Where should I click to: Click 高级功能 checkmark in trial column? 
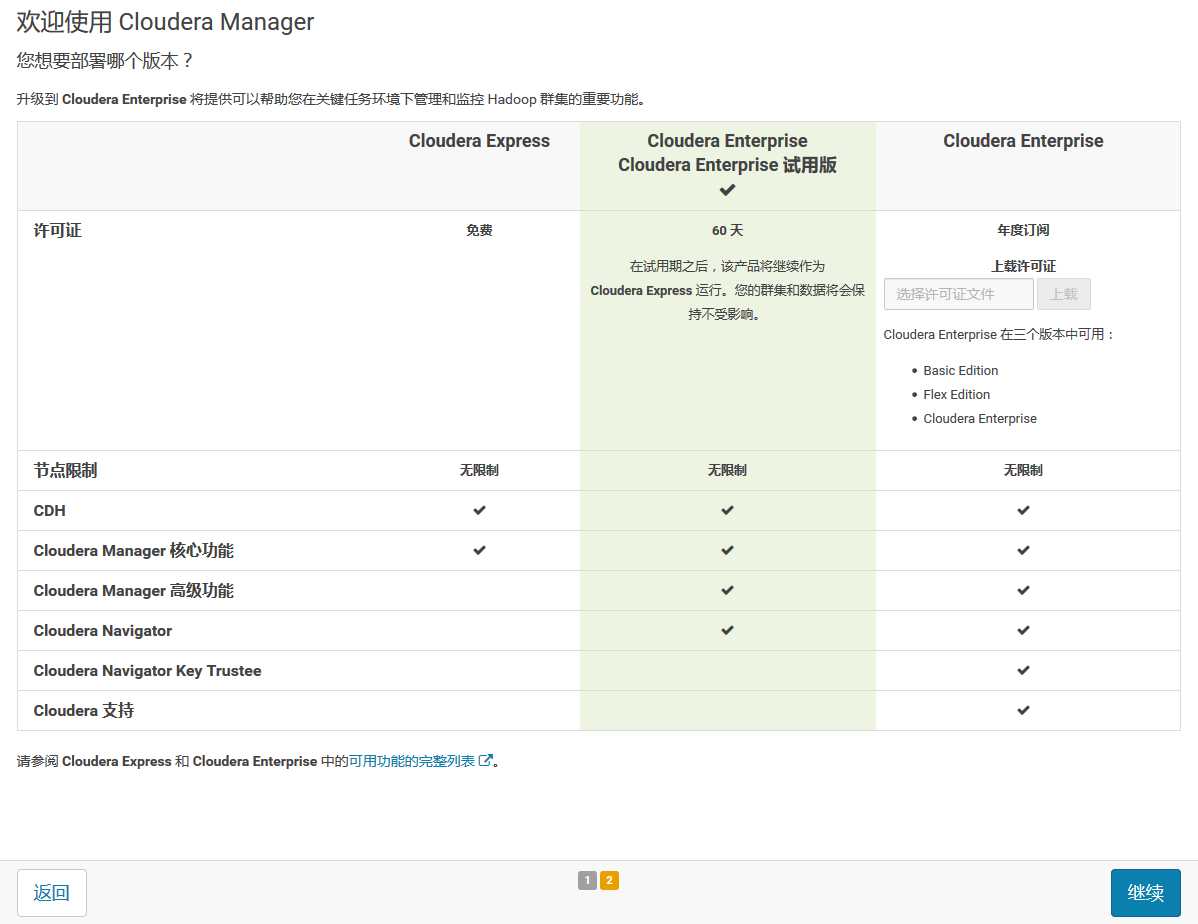[x=727, y=590]
